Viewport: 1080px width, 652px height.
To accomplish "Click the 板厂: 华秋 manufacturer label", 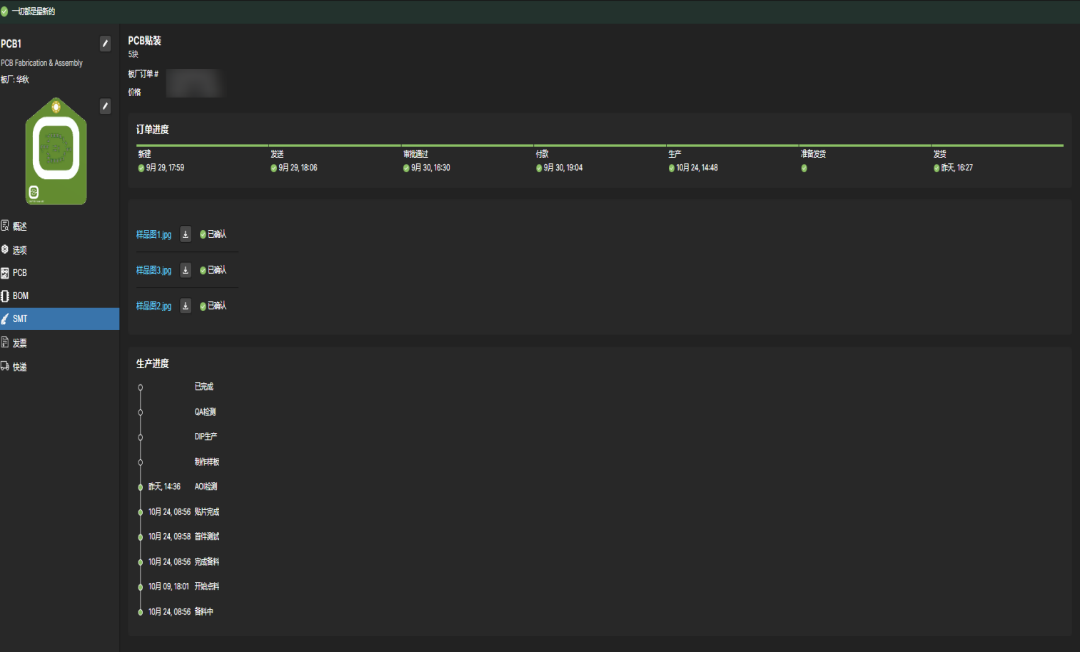I will tap(15, 80).
